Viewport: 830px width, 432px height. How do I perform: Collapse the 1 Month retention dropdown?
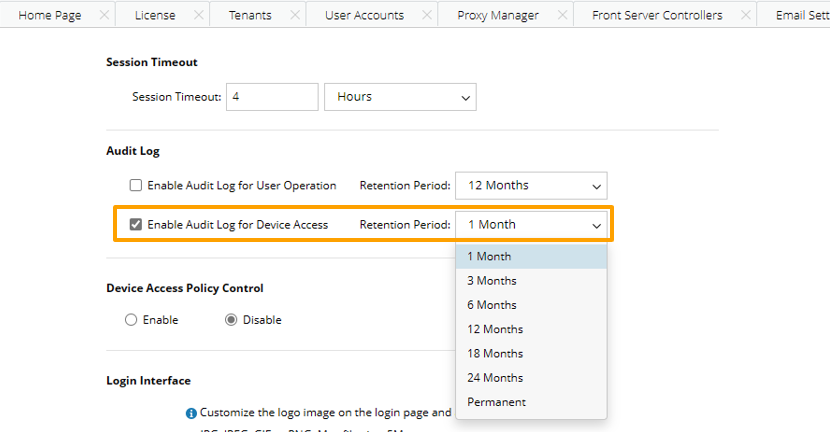[x=531, y=225]
